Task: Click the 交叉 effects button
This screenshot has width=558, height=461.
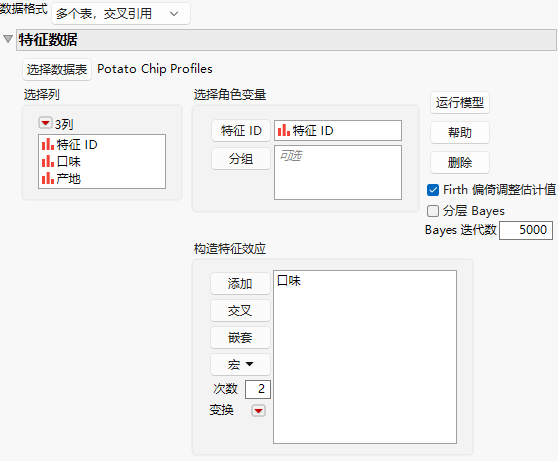Action: click(240, 311)
